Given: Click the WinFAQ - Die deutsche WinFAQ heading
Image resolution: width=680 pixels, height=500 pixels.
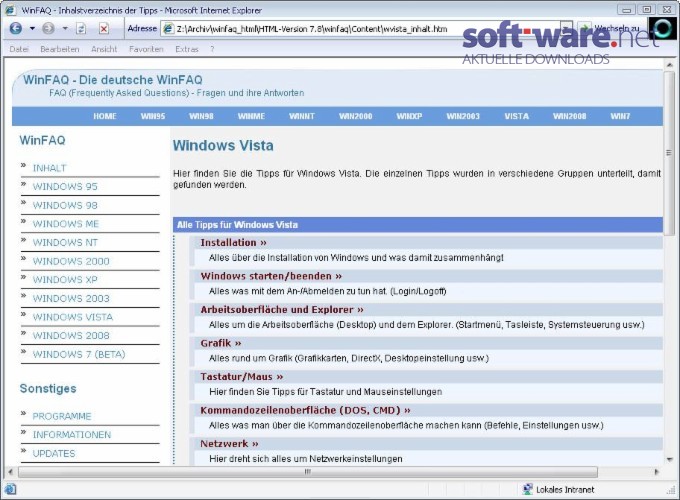Looking at the screenshot, I should click(113, 80).
